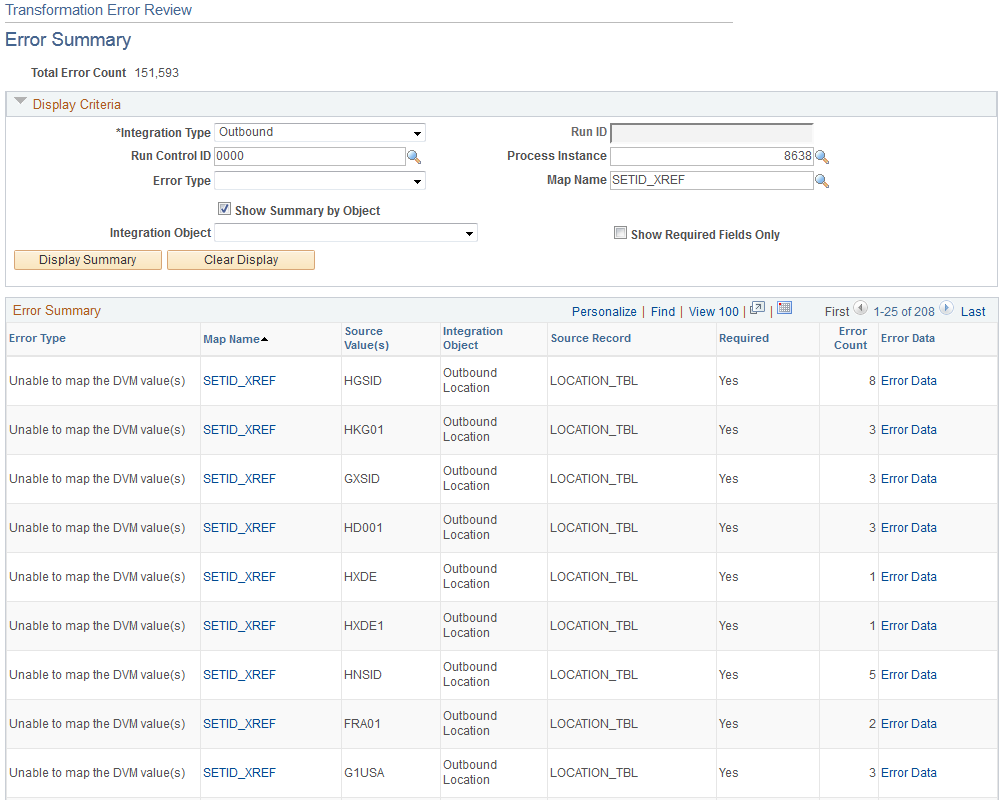The height and width of the screenshot is (800, 1001).
Task: Click the Total Error Count value 151,593
Action: [156, 73]
